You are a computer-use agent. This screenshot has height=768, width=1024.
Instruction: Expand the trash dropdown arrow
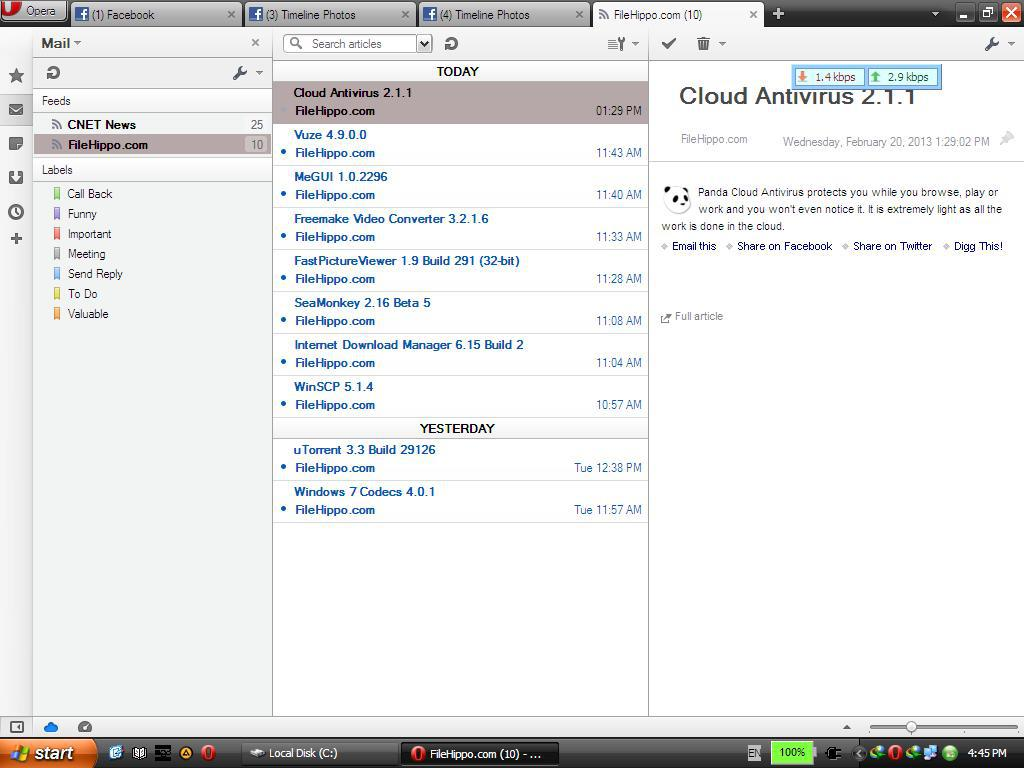(722, 44)
